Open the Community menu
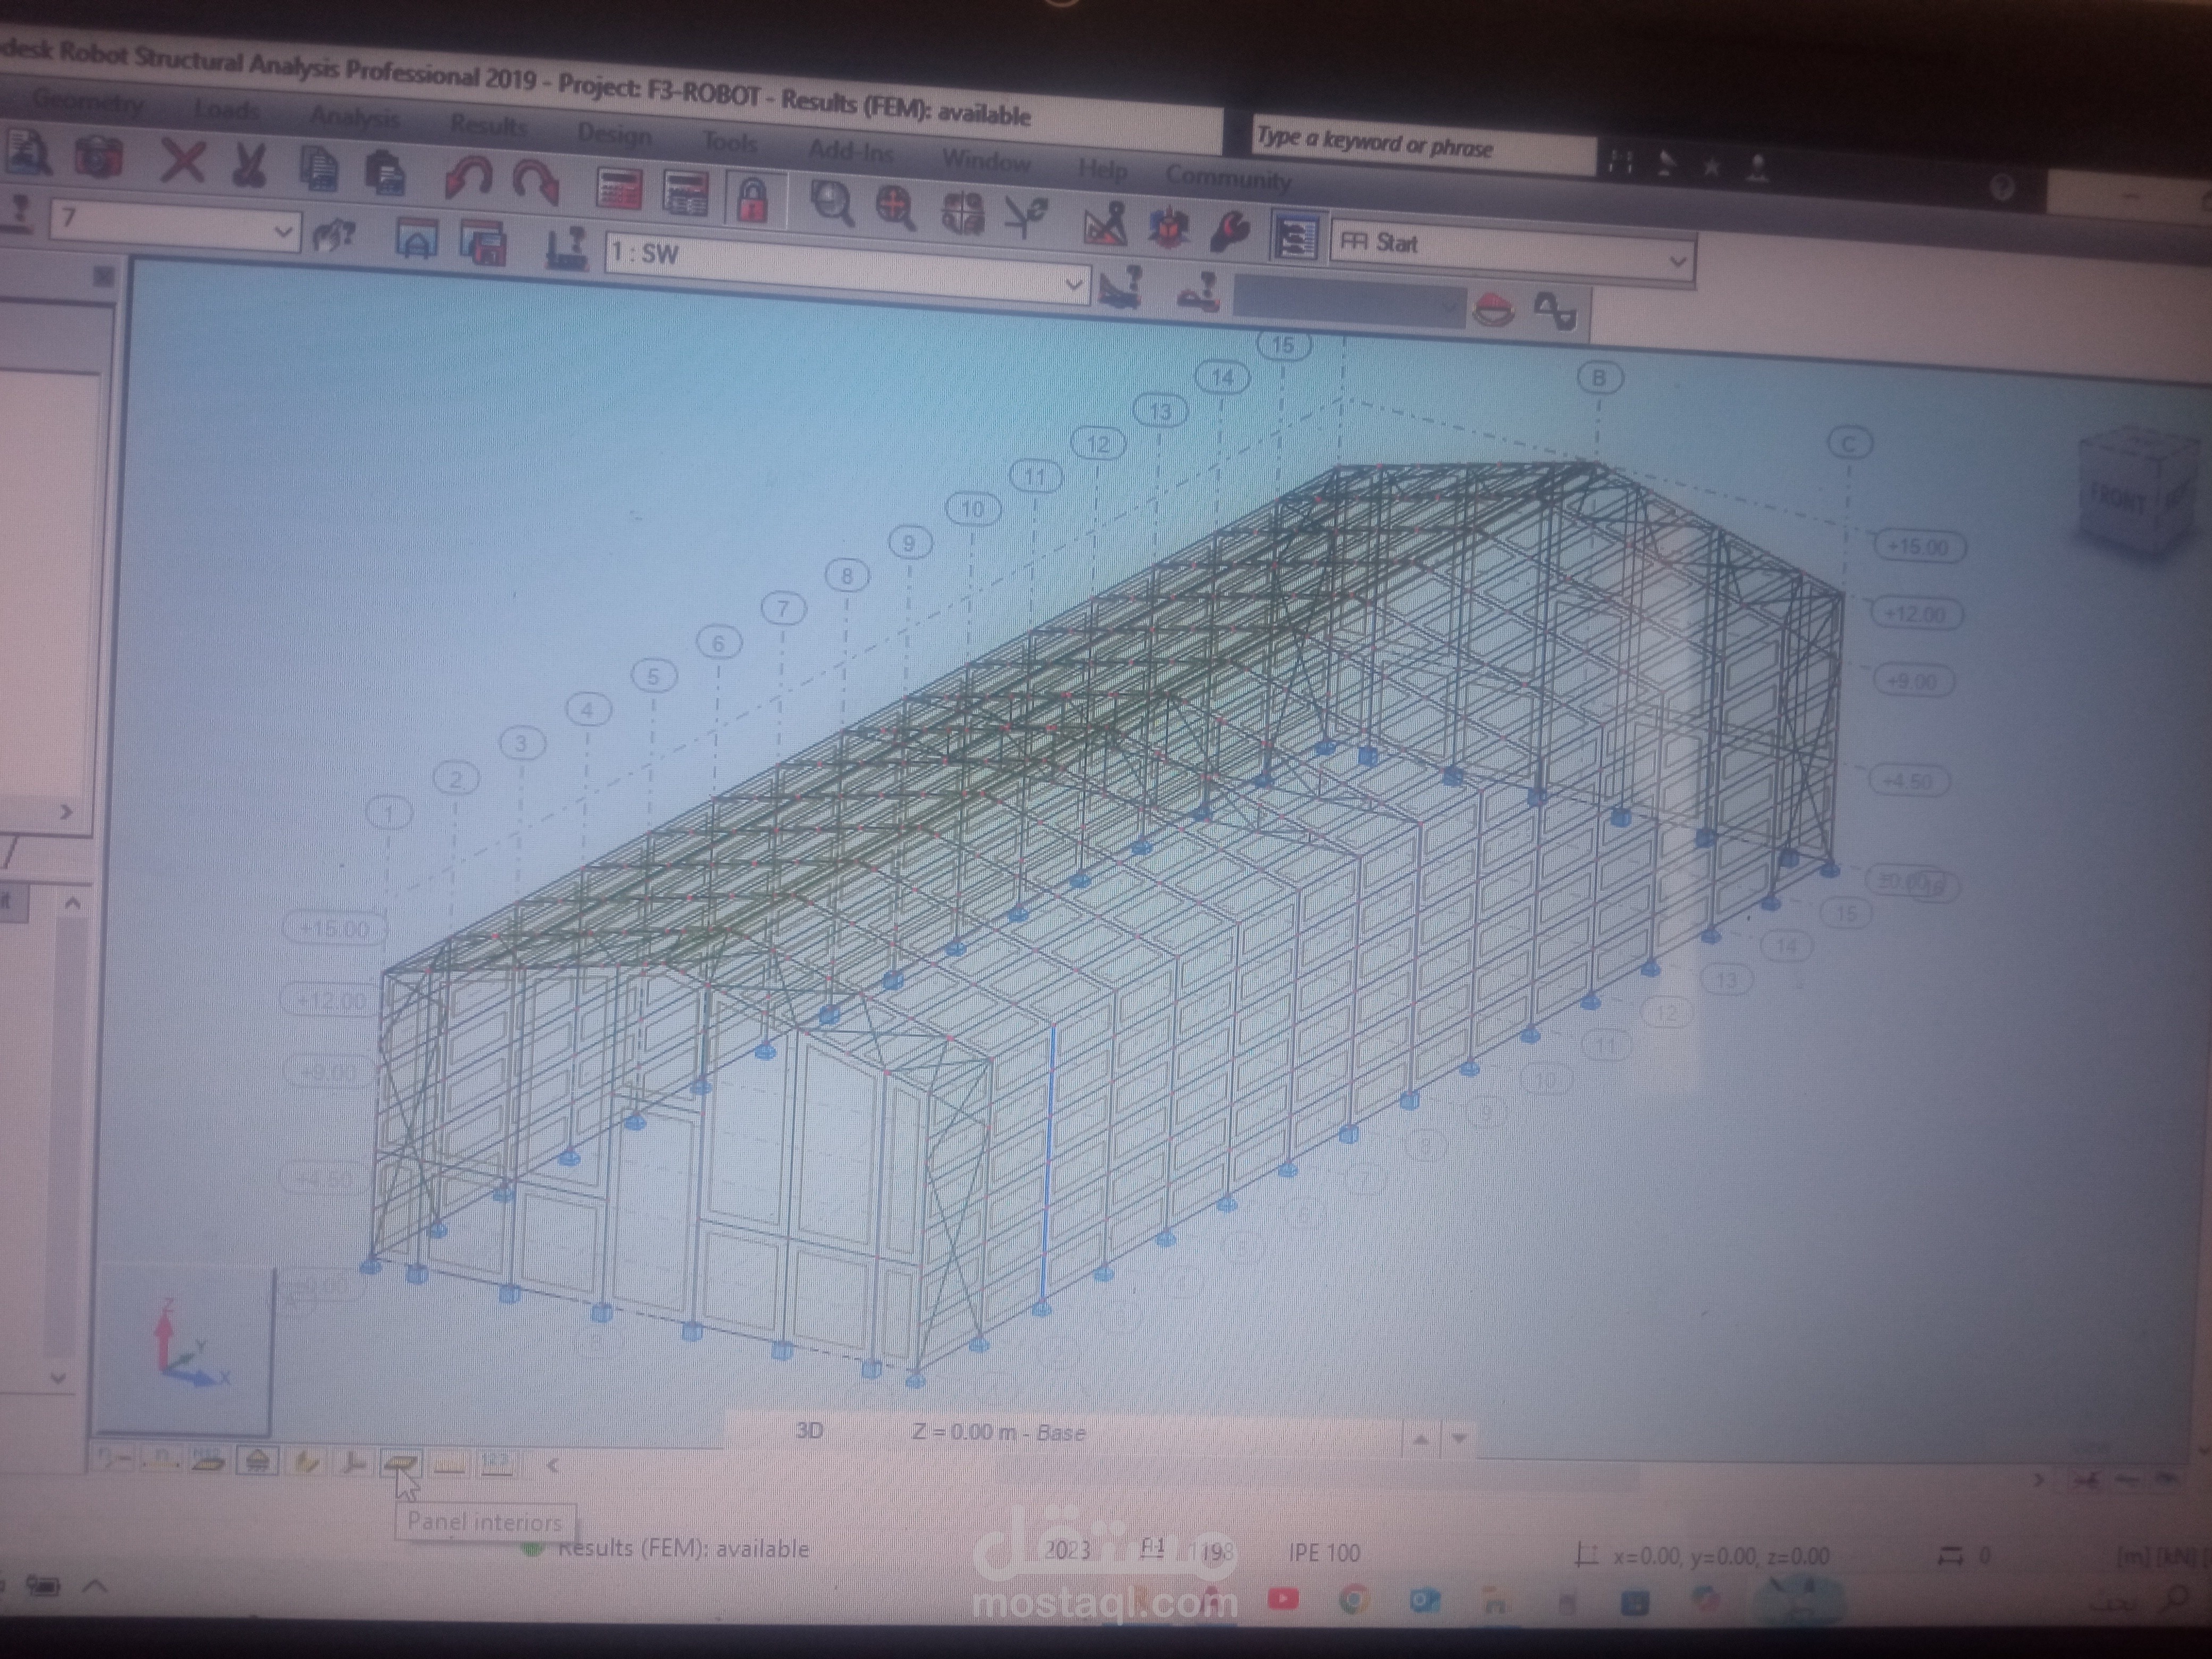 (x=1228, y=178)
